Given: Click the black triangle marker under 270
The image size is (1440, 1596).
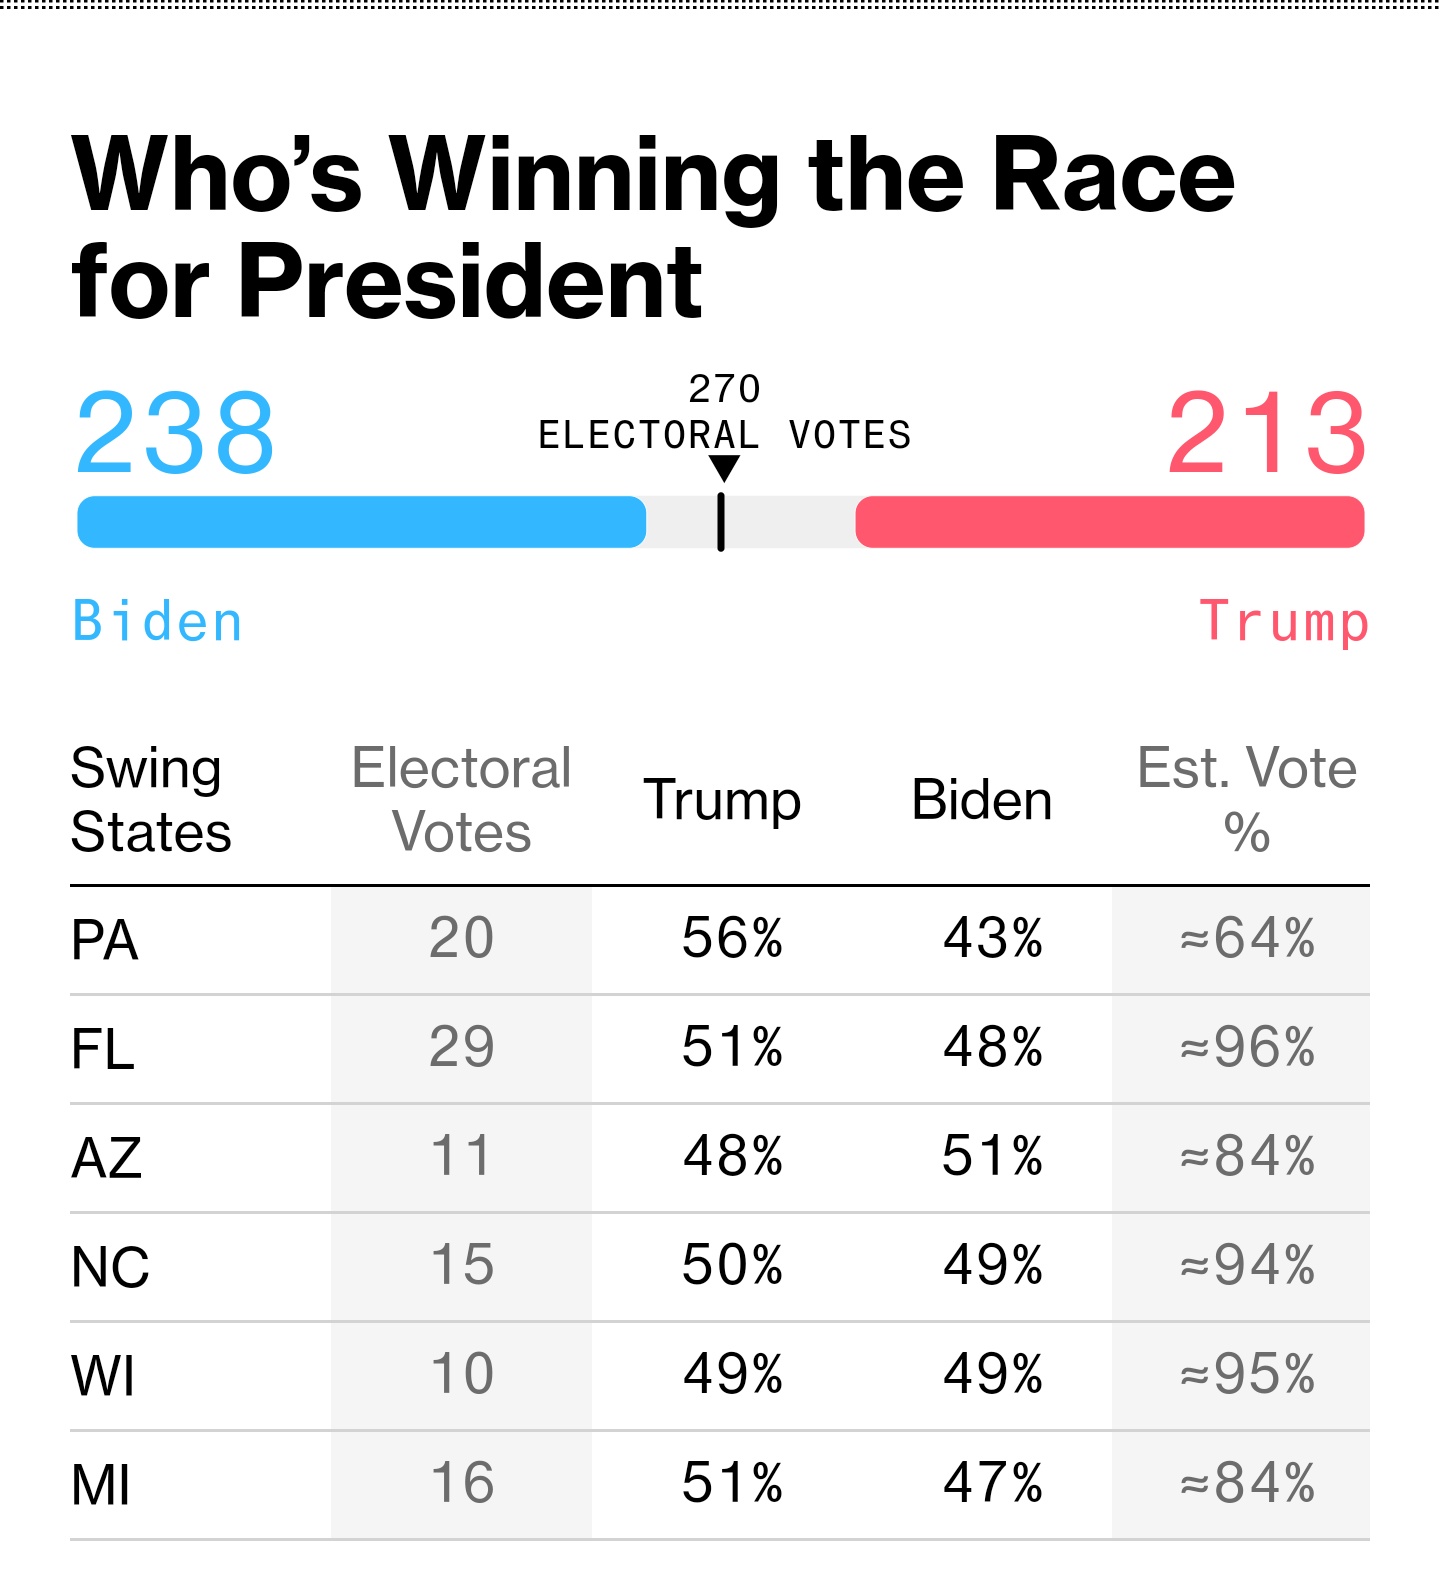Looking at the screenshot, I should pyautogui.click(x=723, y=468).
